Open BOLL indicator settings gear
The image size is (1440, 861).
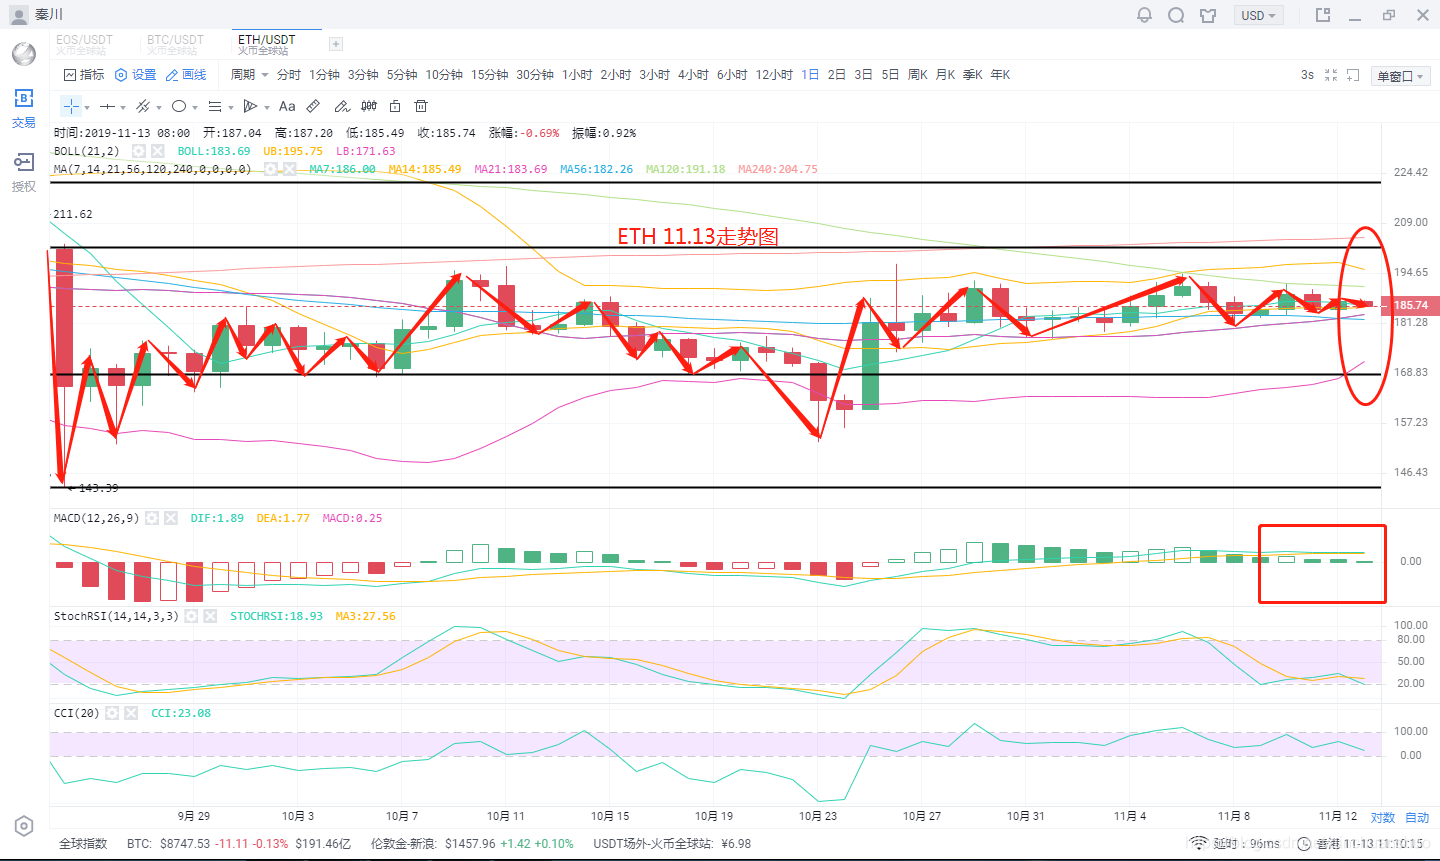coord(139,151)
